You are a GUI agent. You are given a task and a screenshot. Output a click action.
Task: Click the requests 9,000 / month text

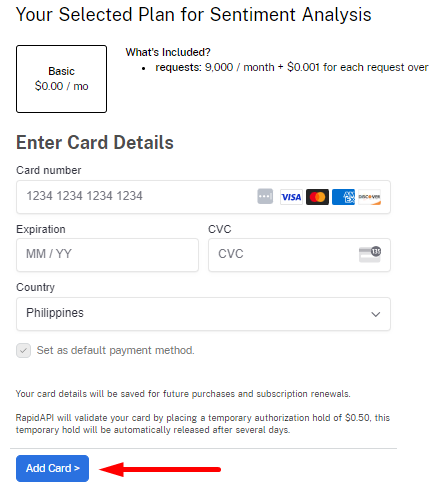[215, 67]
